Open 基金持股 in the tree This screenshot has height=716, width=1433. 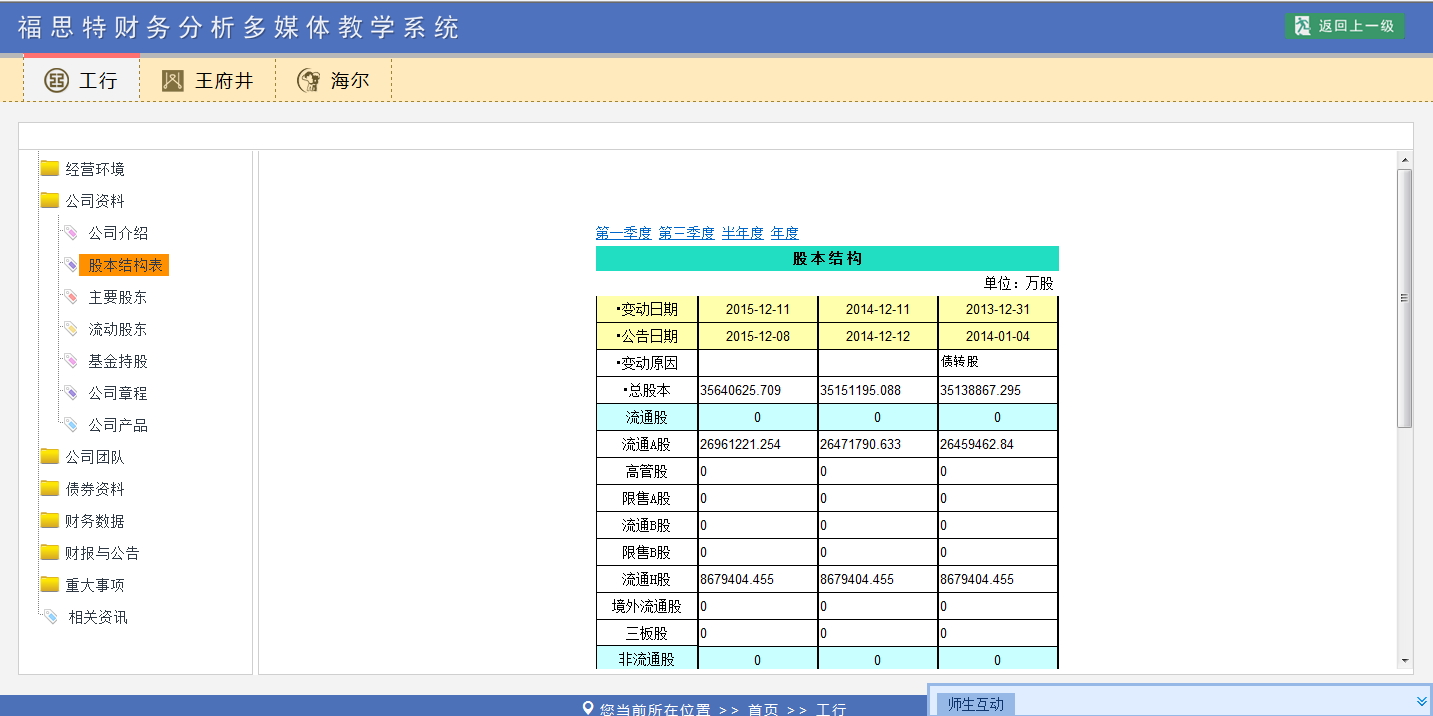(x=118, y=361)
